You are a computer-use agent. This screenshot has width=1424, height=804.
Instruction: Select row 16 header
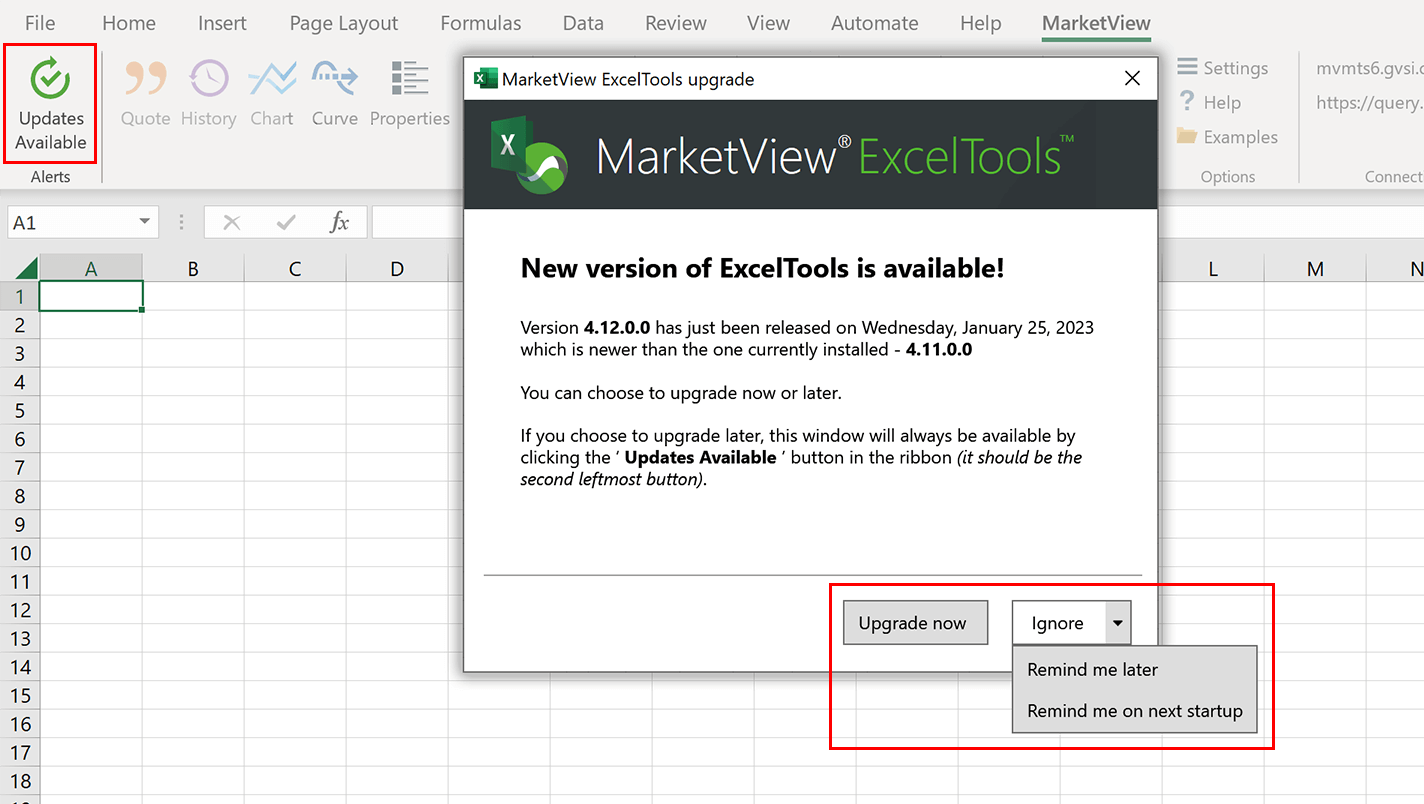pos(19,724)
